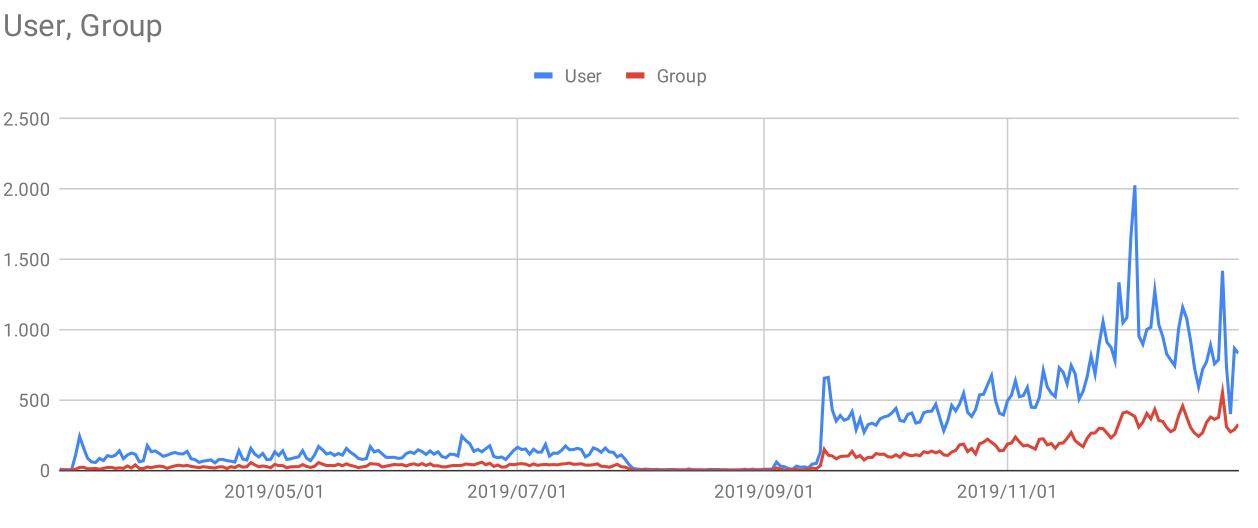Click the chart title "User, Group"
1258x528 pixels.
(83, 26)
